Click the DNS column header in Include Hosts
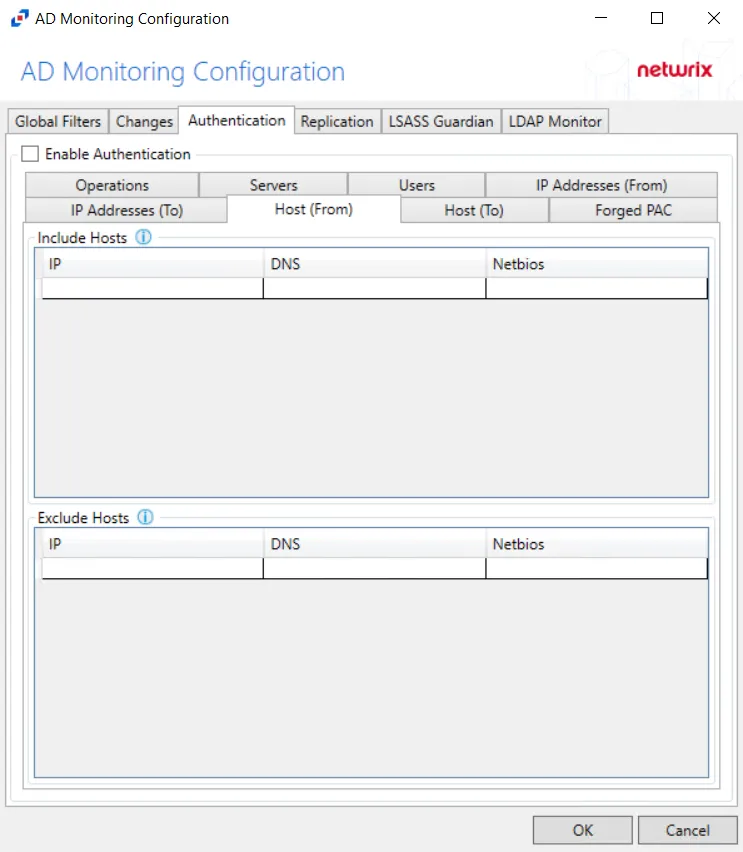Viewport: 743px width, 852px height. point(374,264)
